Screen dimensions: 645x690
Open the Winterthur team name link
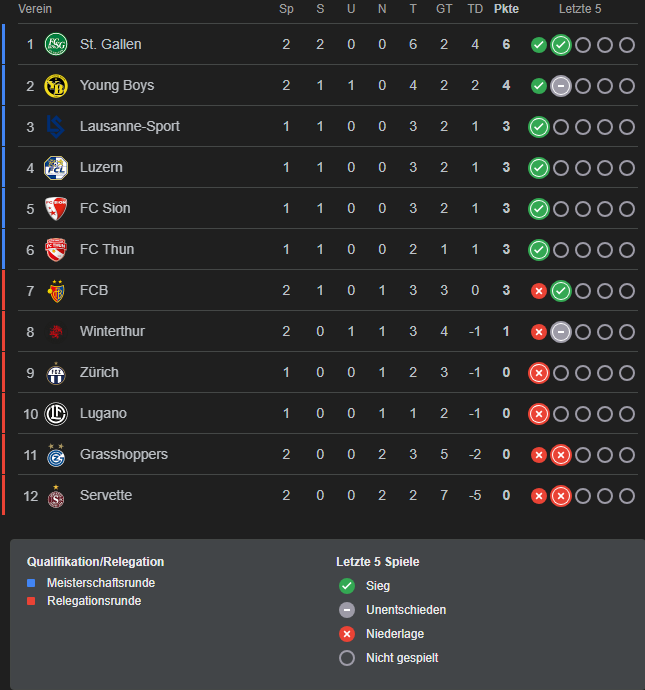tap(112, 331)
